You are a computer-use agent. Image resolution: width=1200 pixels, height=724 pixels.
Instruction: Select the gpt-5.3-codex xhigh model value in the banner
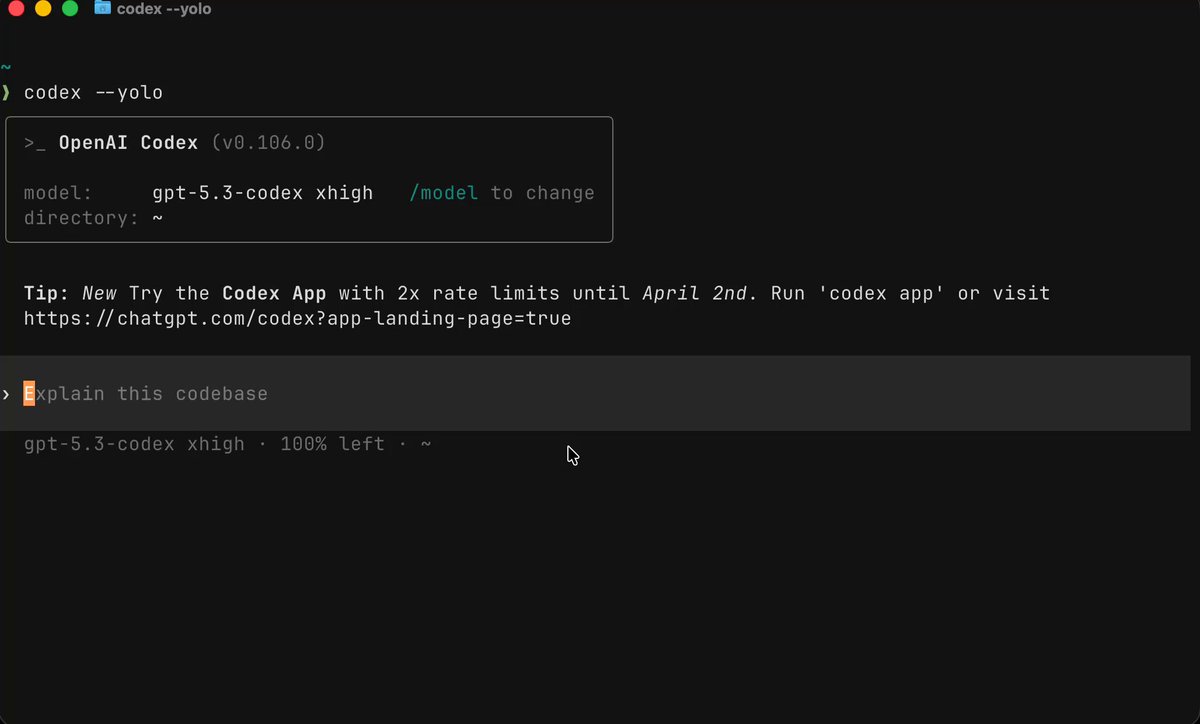(x=263, y=193)
